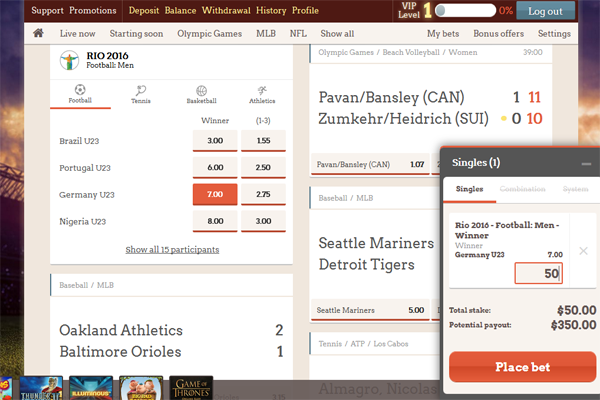Open the Seattle Mariners vs Detroit Tigers match
Image resolution: width=600 pixels, height=400 pixels.
tap(376, 254)
